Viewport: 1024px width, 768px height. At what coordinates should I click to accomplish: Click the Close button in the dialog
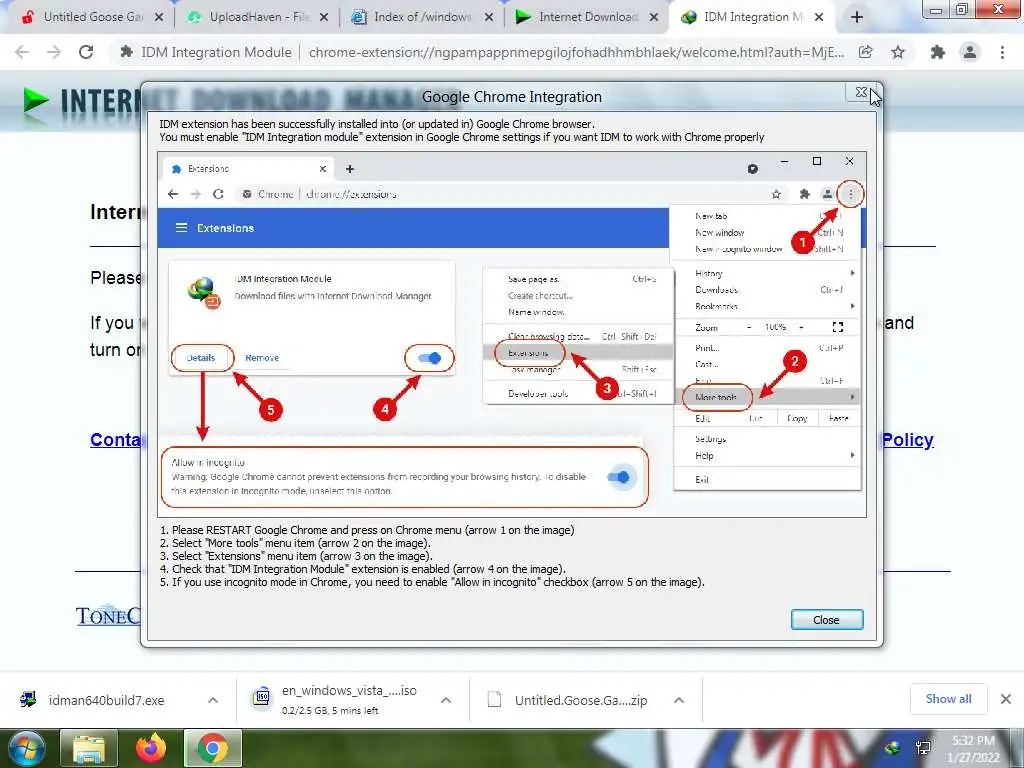(827, 620)
